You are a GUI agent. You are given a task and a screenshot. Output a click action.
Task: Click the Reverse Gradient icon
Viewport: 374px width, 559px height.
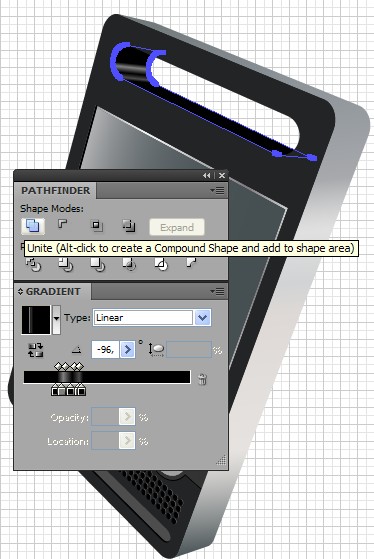[x=35, y=350]
